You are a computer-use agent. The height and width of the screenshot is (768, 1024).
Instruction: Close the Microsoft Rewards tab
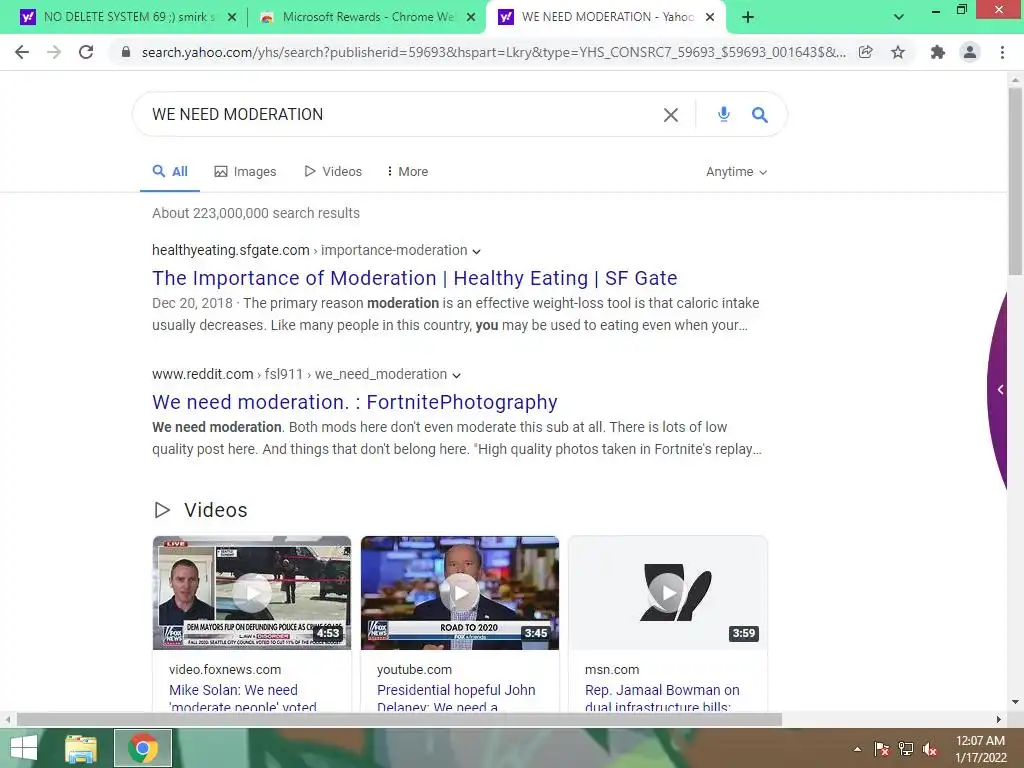(x=471, y=18)
